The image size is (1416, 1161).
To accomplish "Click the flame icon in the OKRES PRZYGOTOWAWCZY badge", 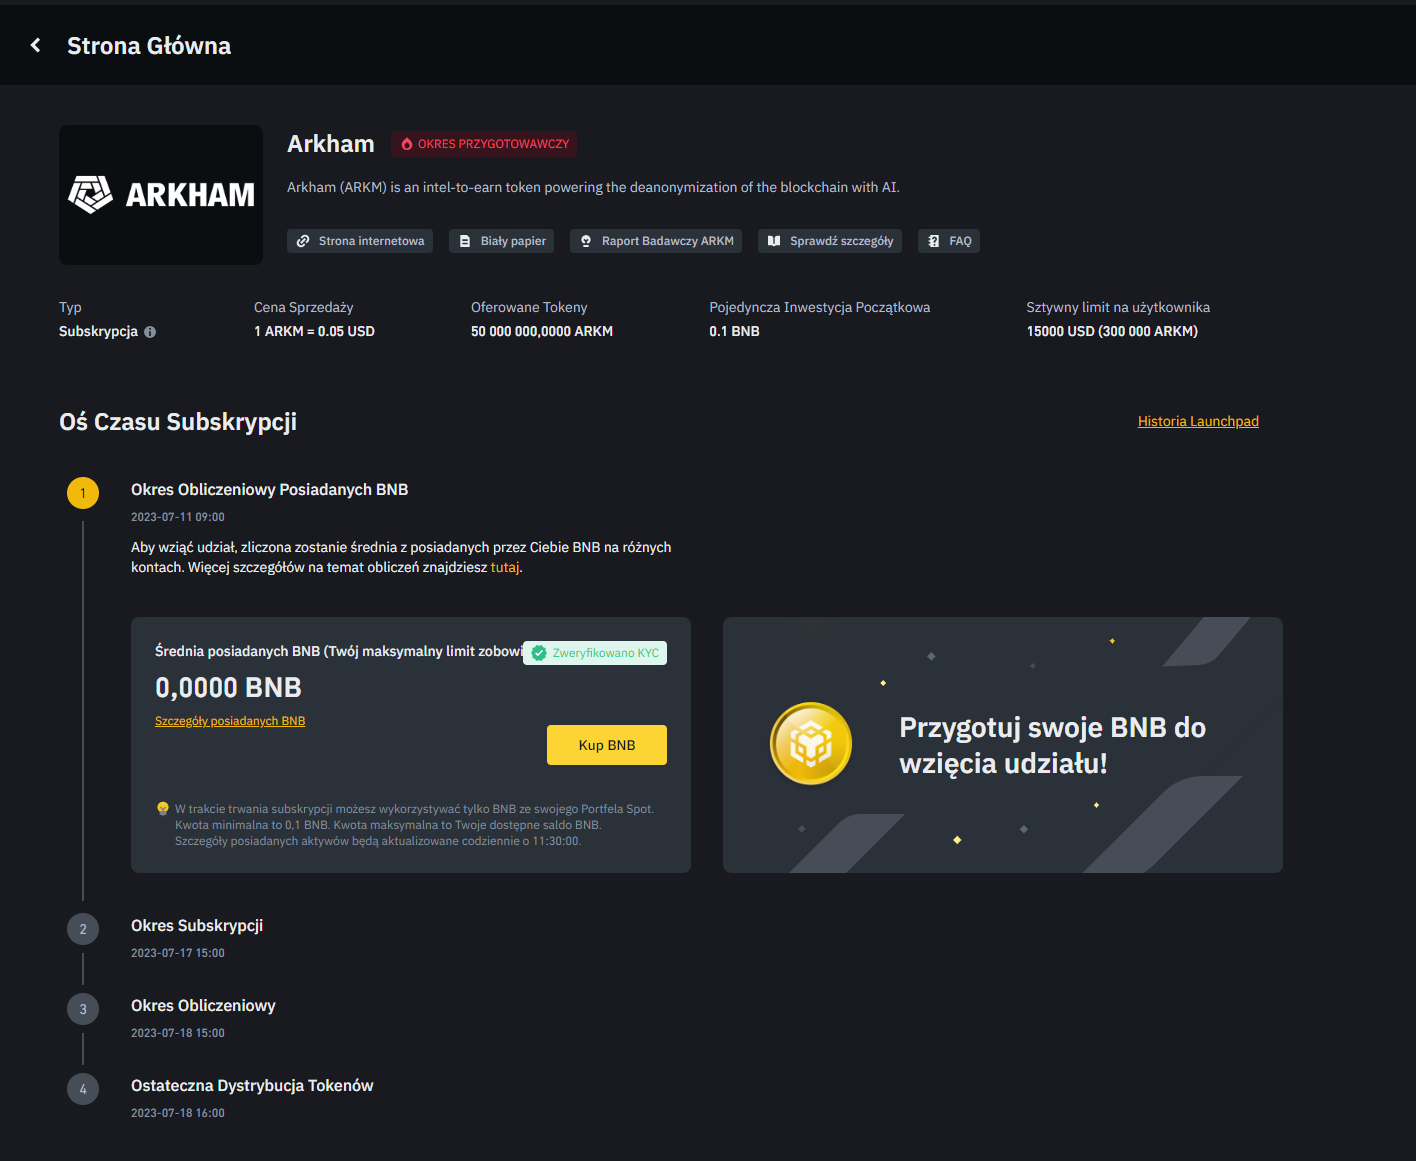I will point(407,144).
